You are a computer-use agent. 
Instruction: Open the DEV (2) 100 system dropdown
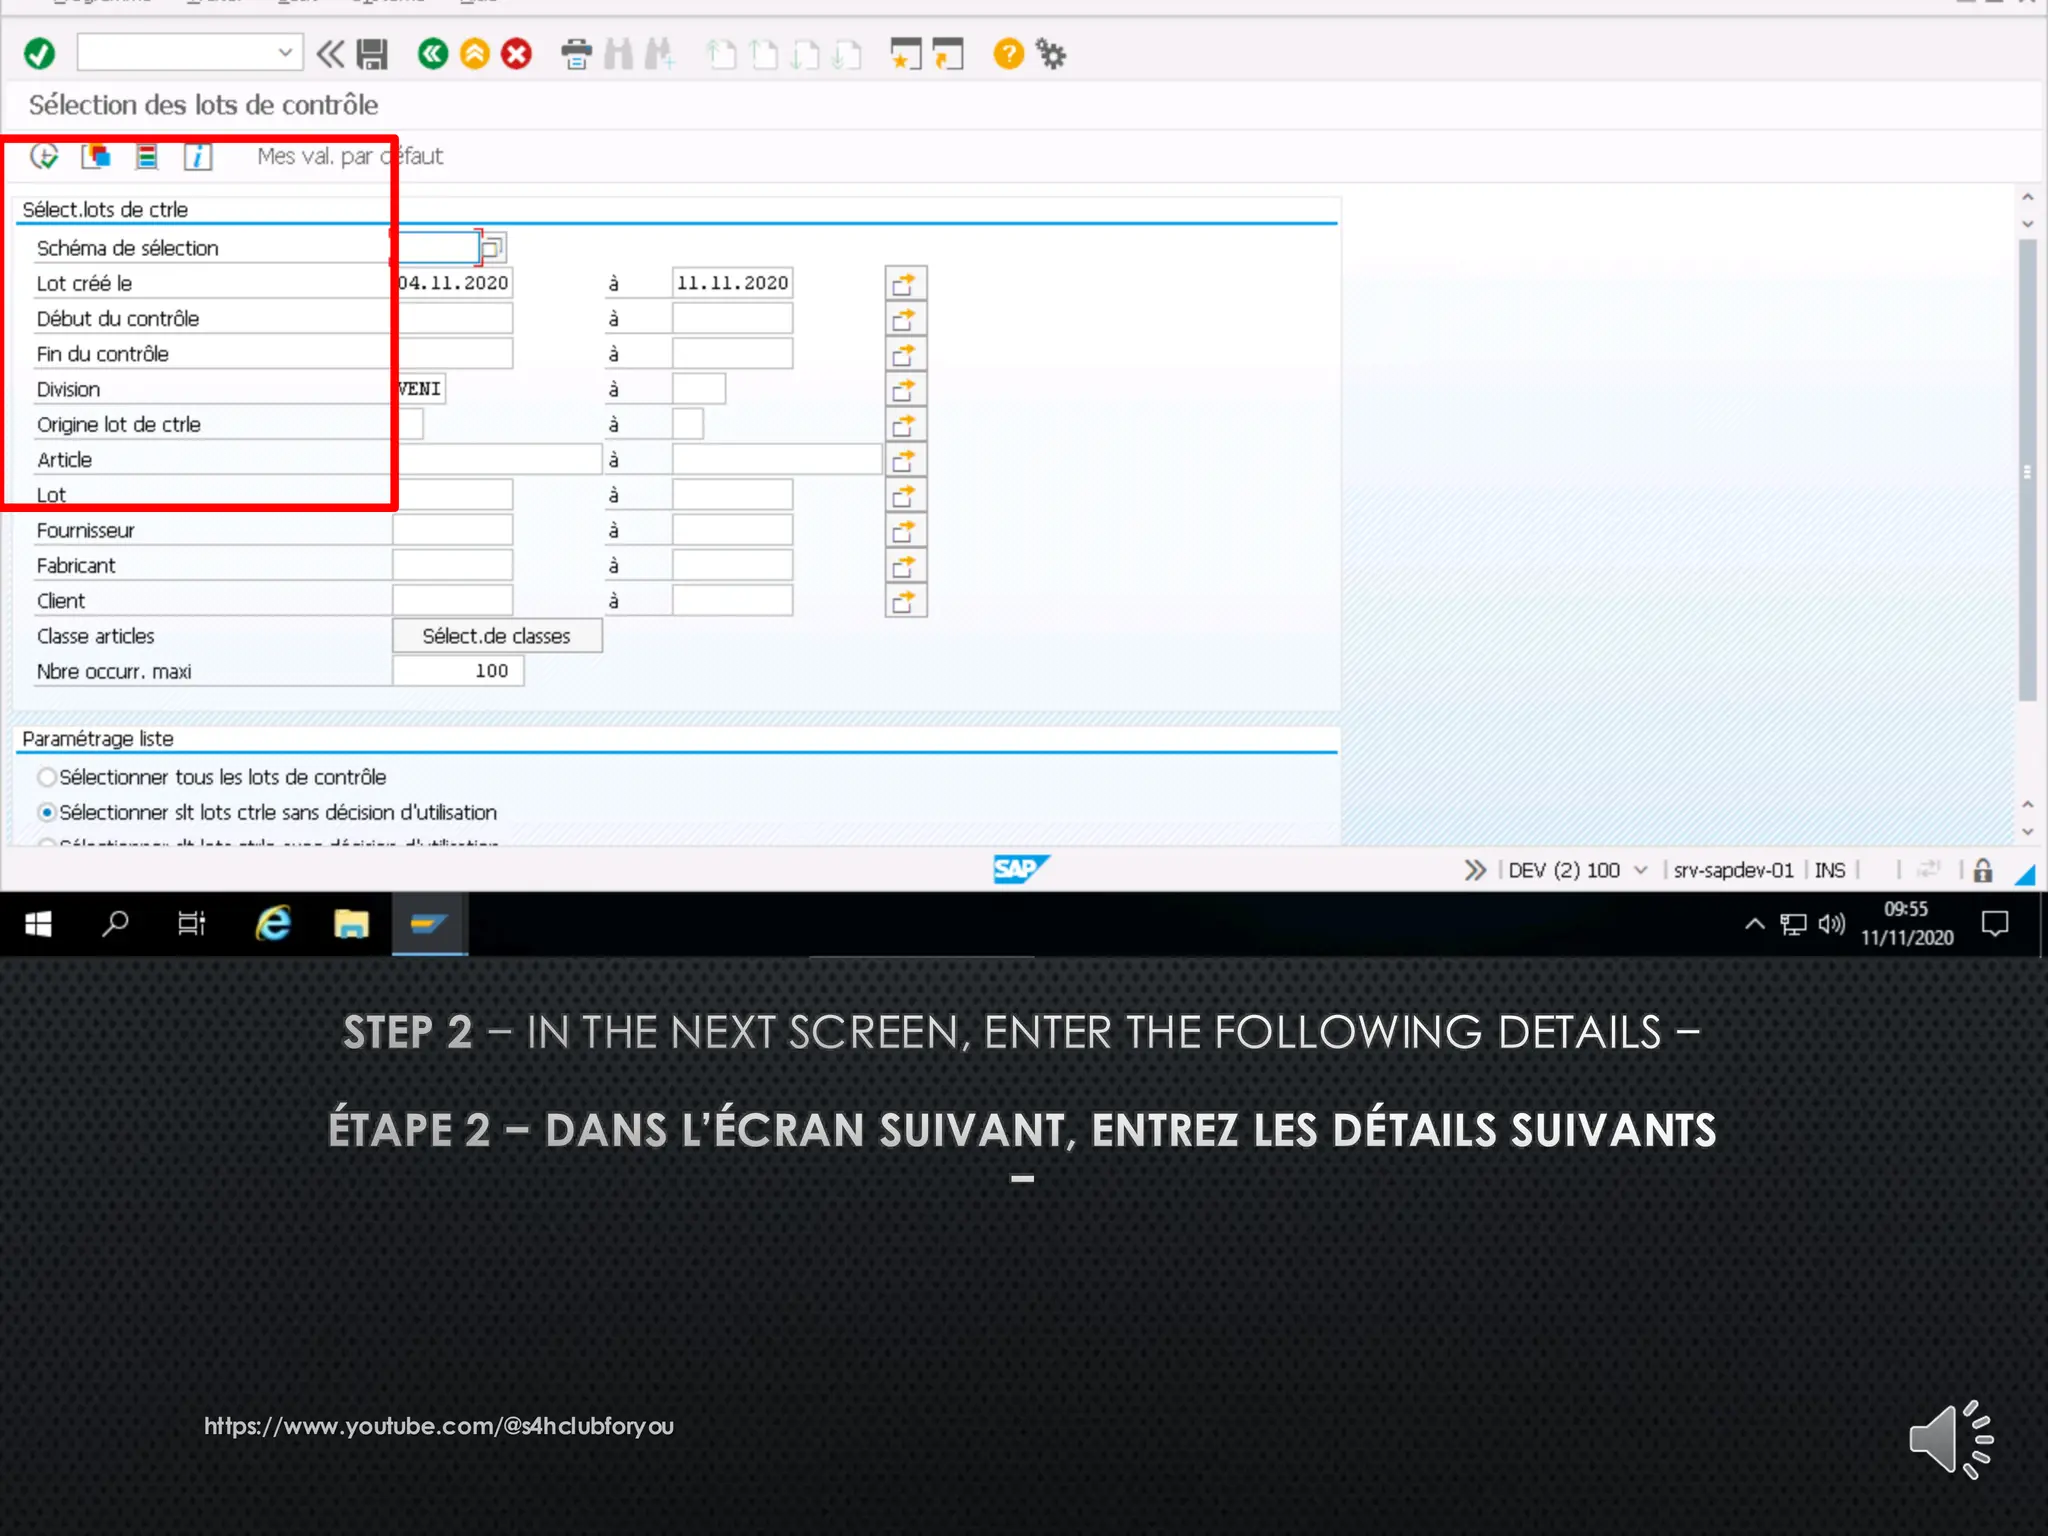(x=1641, y=870)
